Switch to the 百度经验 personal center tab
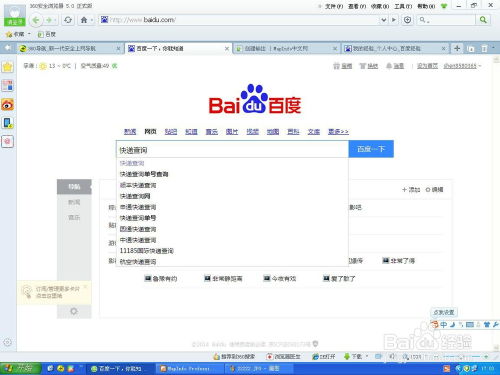 coord(392,49)
